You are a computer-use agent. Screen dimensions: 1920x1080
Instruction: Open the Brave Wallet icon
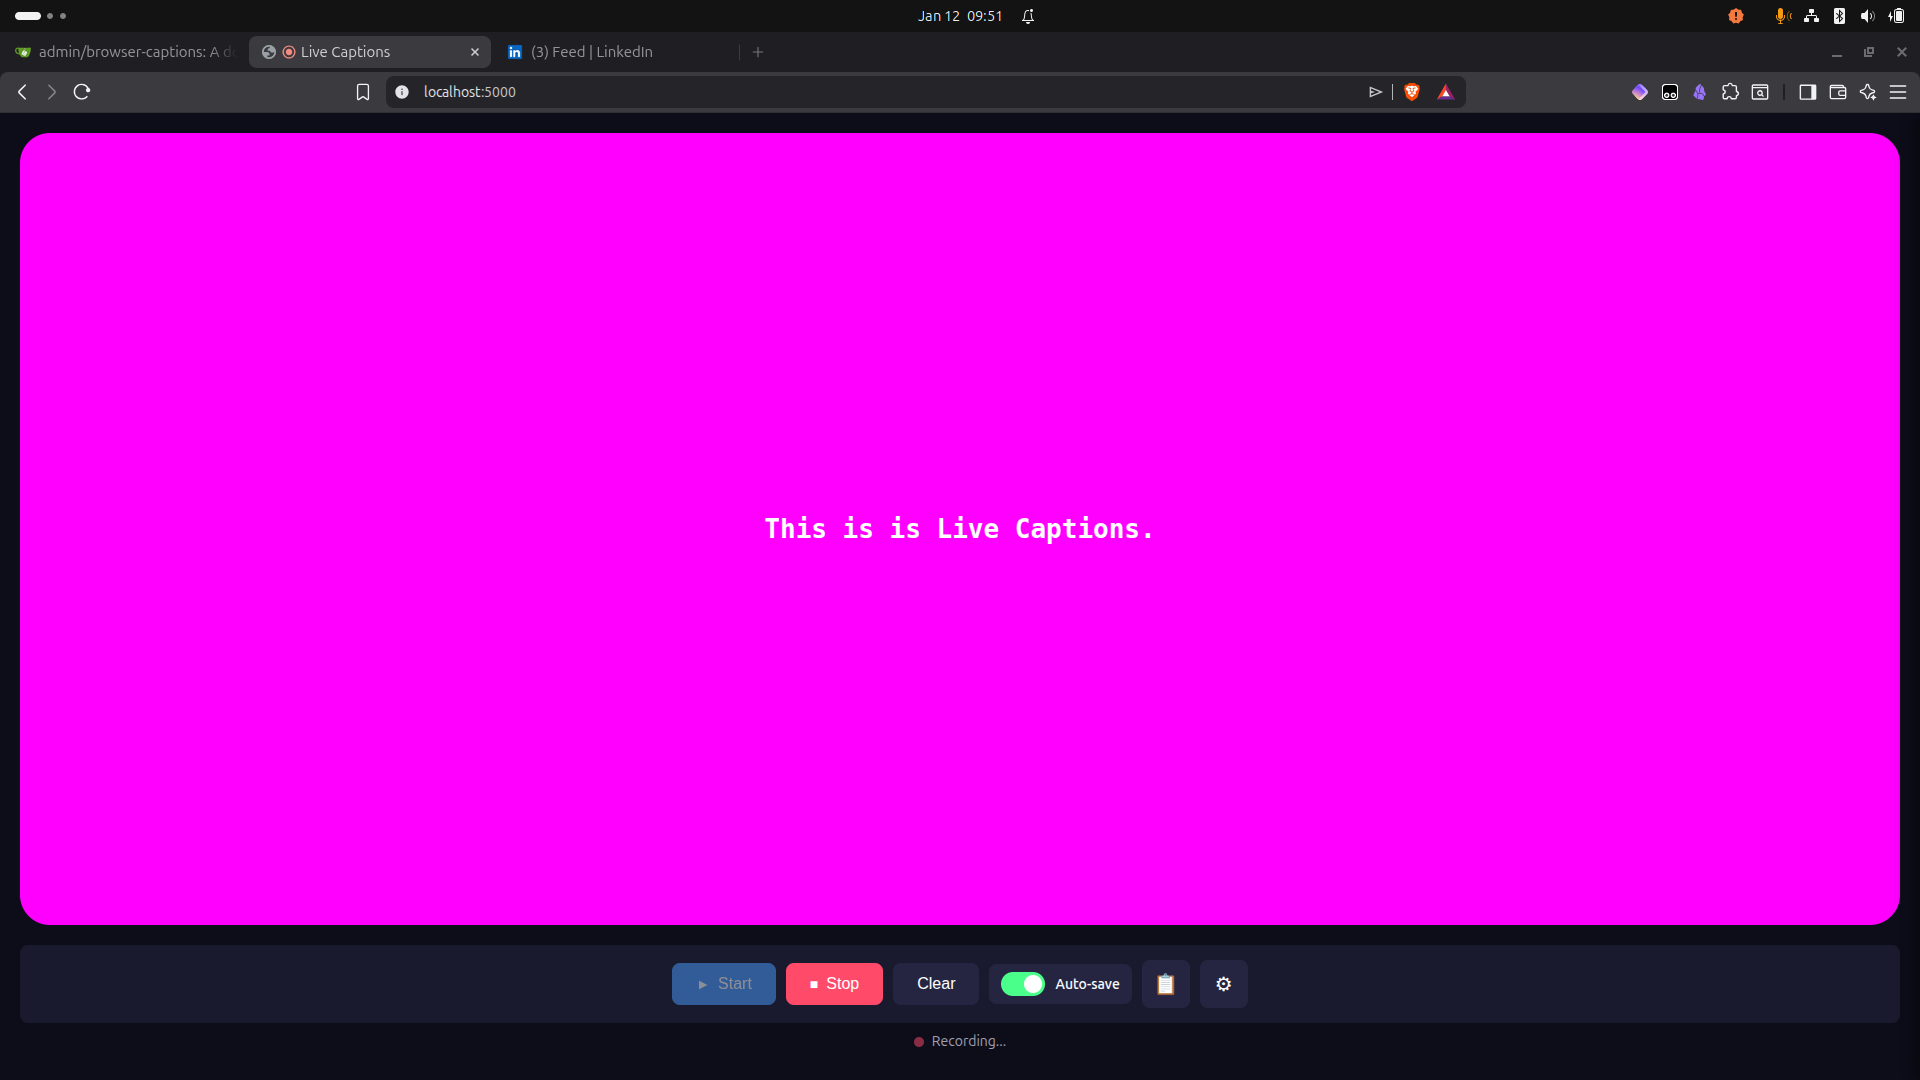click(x=1837, y=92)
